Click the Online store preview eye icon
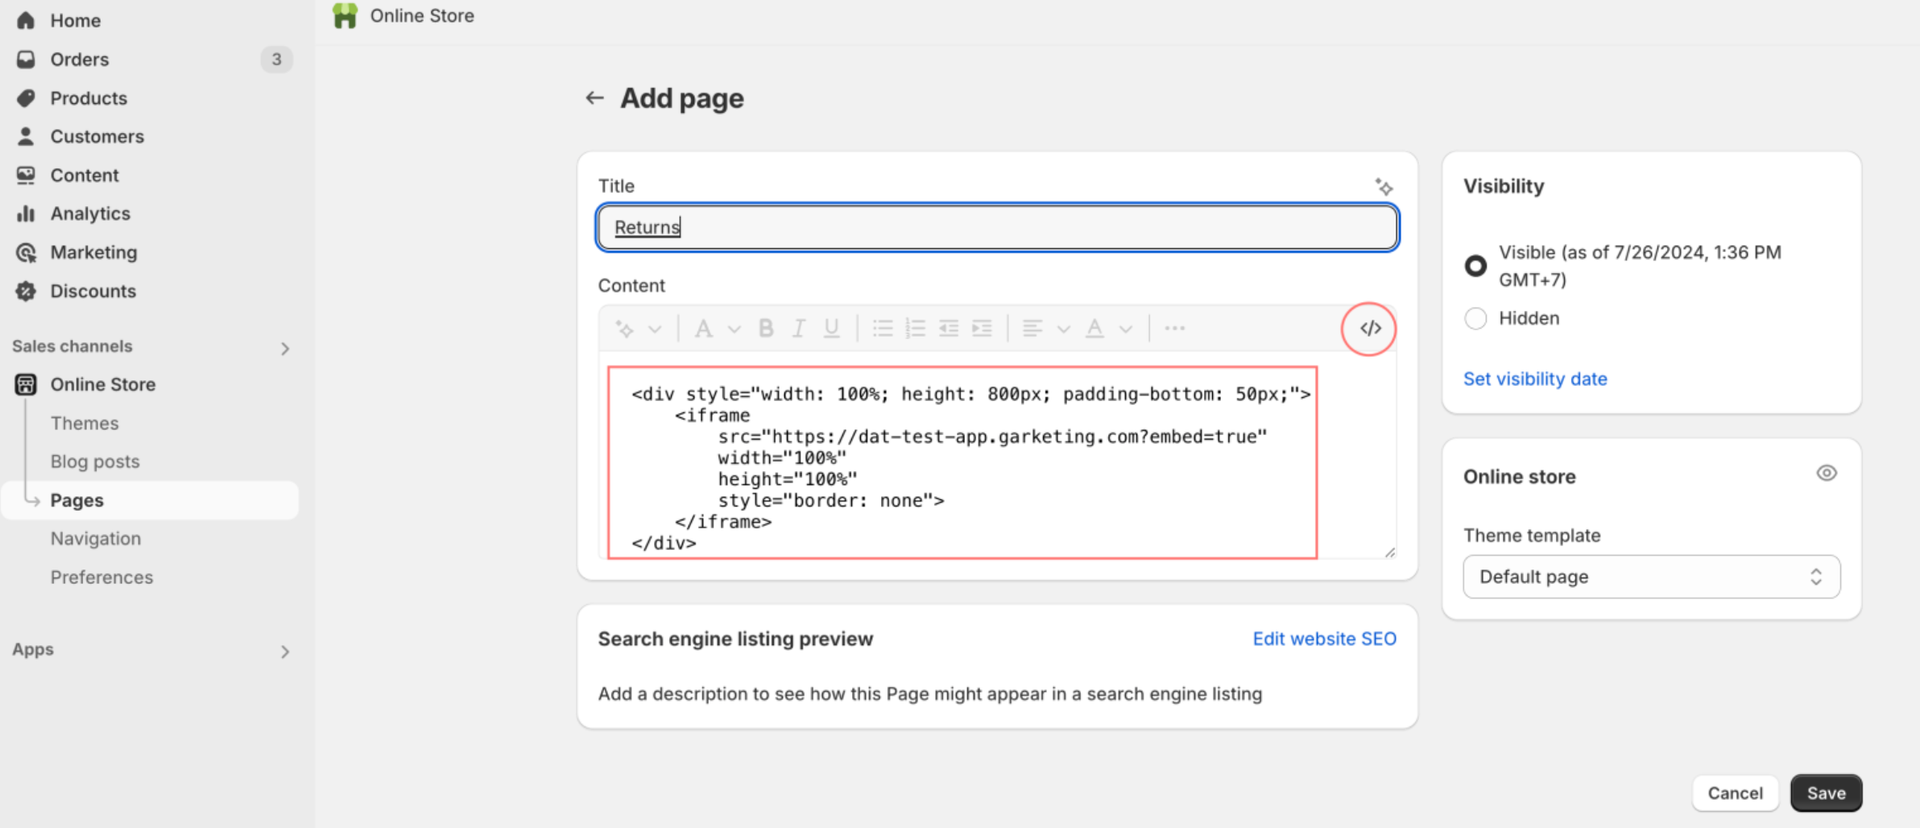Image resolution: width=1920 pixels, height=828 pixels. point(1826,474)
